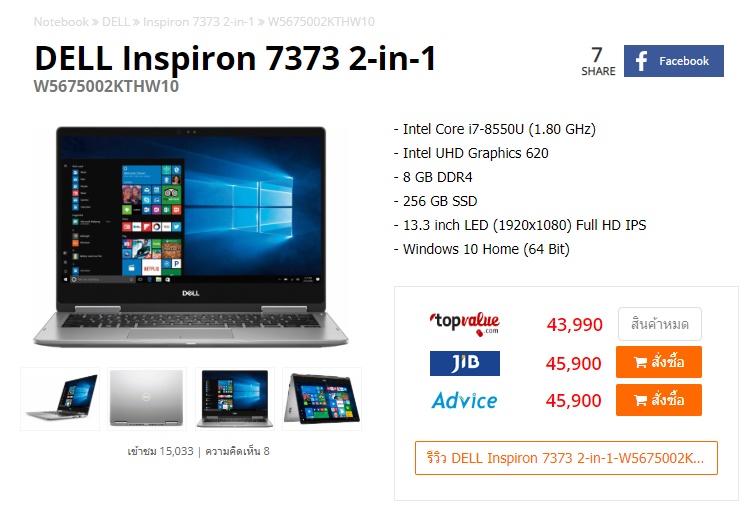
Task: Open the Notebook breadcrumb link
Action: [x=61, y=22]
